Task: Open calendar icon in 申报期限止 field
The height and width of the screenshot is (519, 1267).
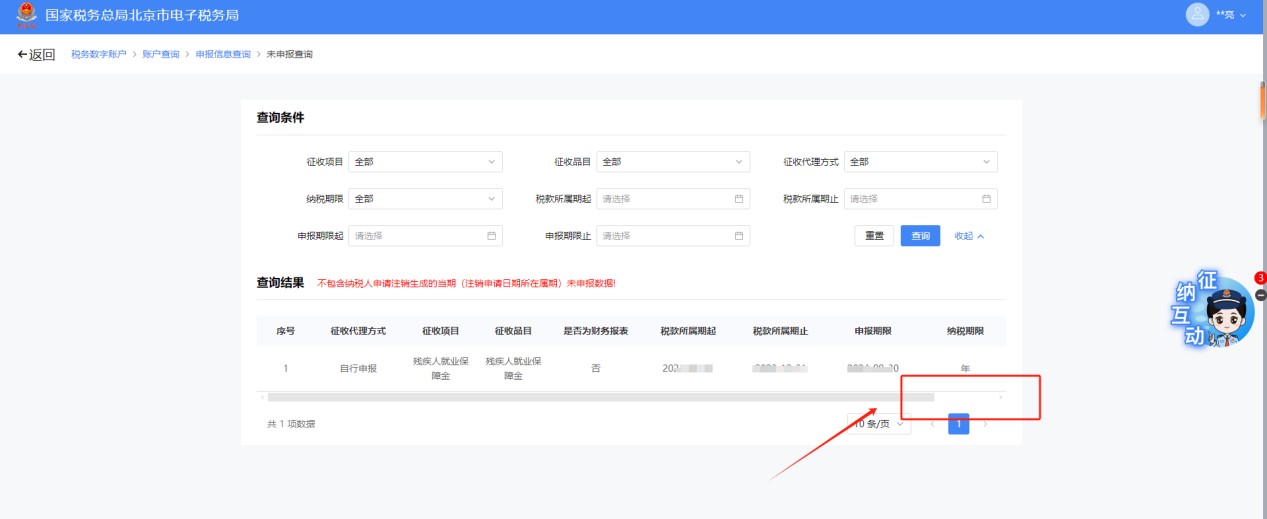Action: tap(739, 236)
